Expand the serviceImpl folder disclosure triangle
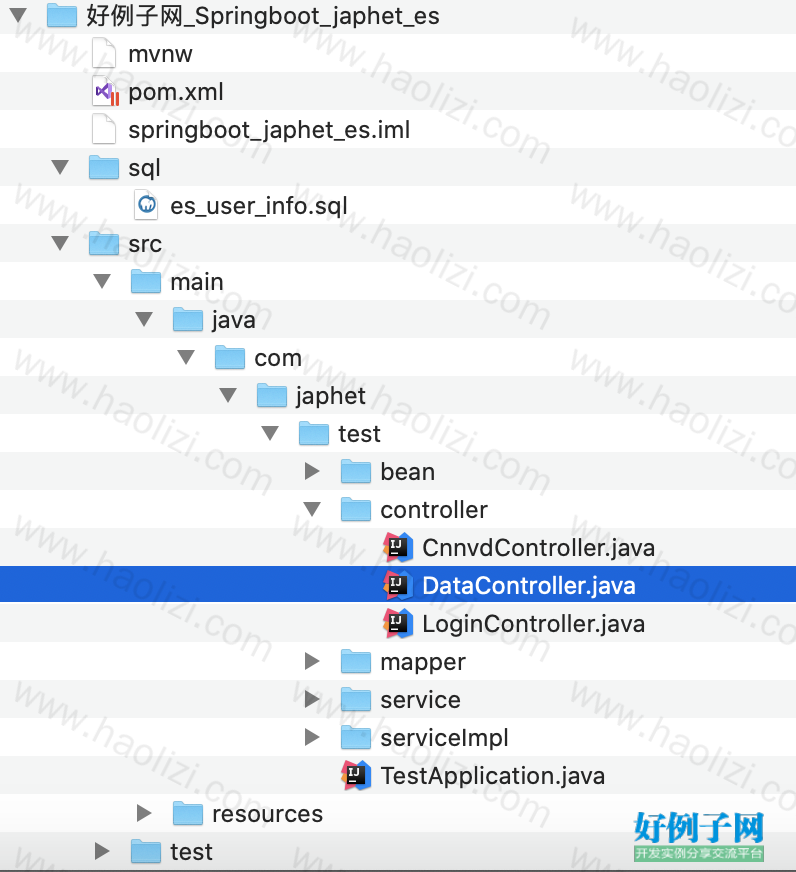This screenshot has width=796, height=872. pyautogui.click(x=312, y=737)
